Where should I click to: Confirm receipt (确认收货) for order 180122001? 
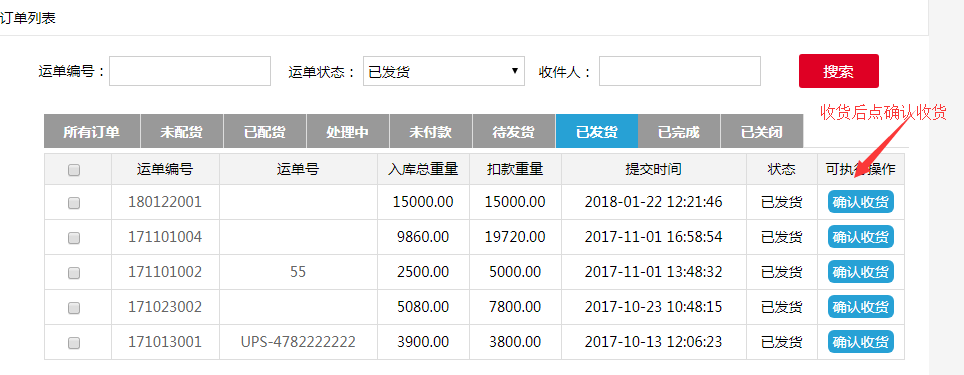pyautogui.click(x=861, y=202)
